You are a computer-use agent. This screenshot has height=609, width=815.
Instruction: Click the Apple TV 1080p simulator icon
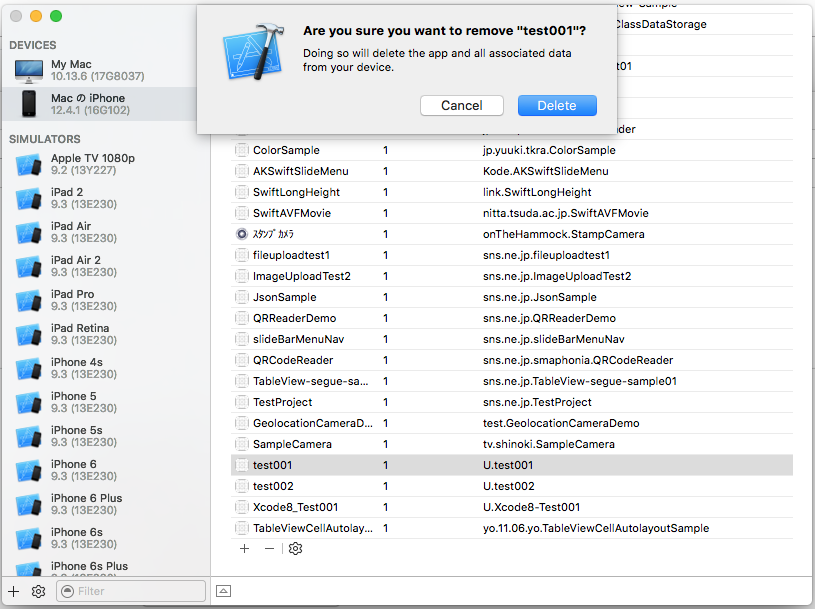29,165
